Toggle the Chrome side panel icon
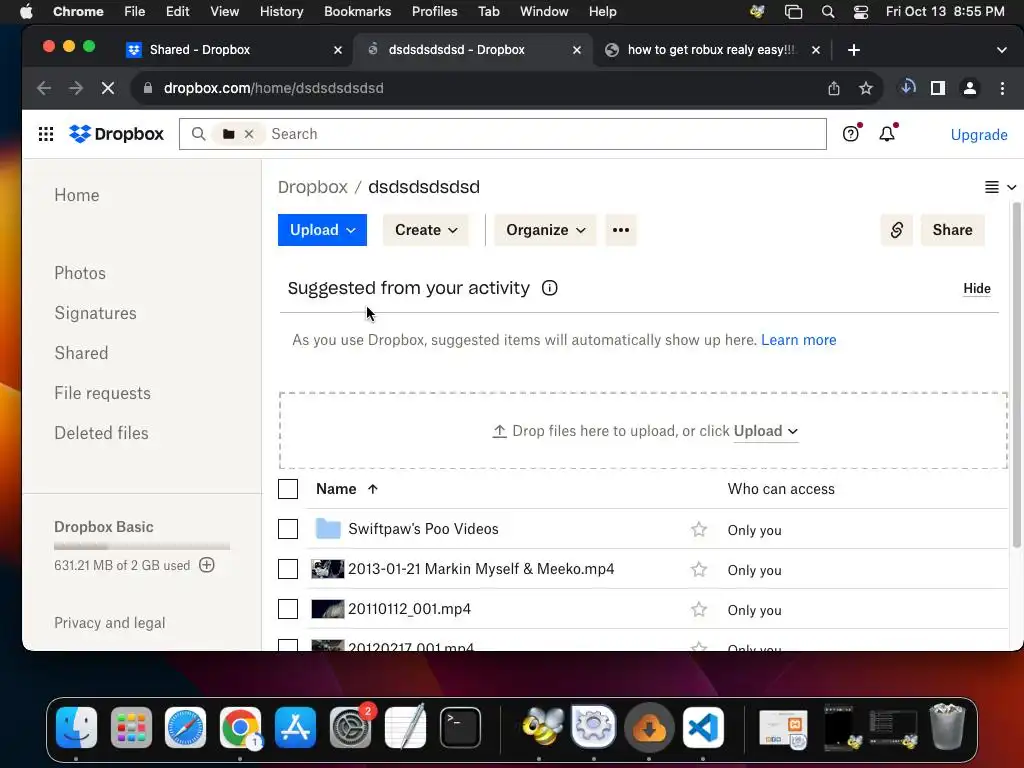Viewport: 1024px width, 768px height. pos(938,88)
